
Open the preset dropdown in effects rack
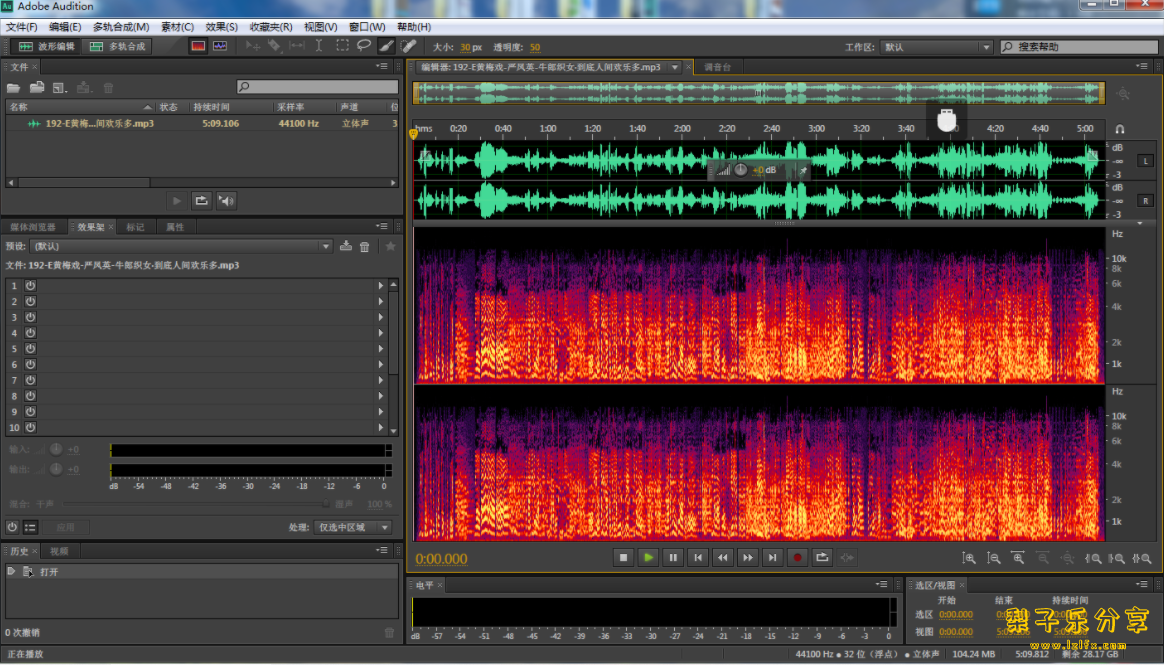point(325,246)
